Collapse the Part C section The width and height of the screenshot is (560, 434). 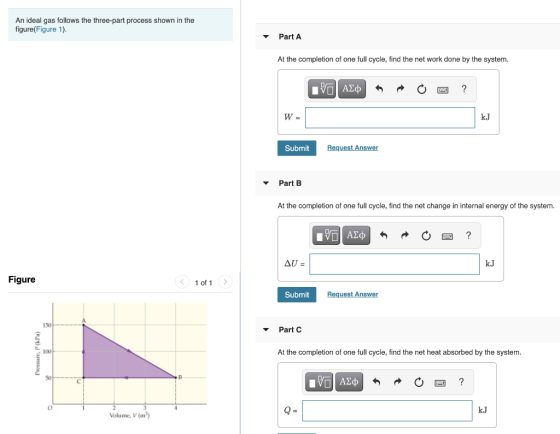(x=266, y=329)
